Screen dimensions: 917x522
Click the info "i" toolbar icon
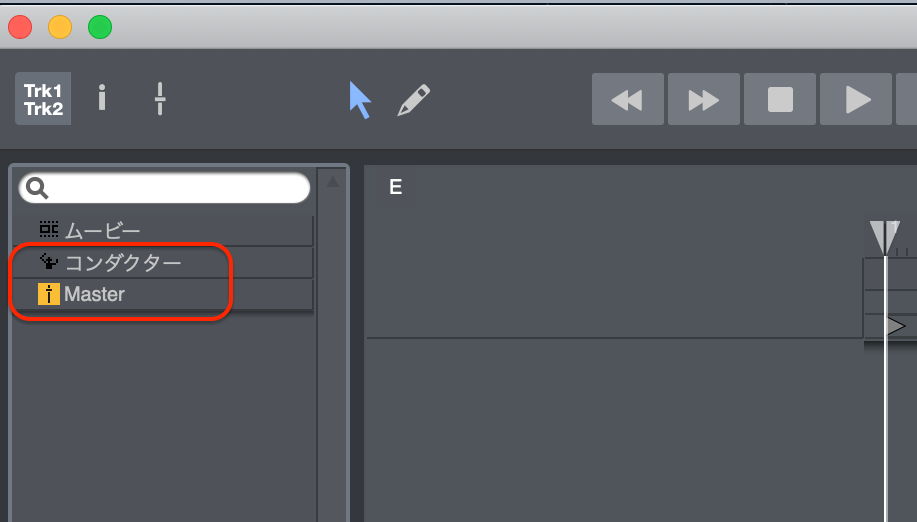pos(102,98)
